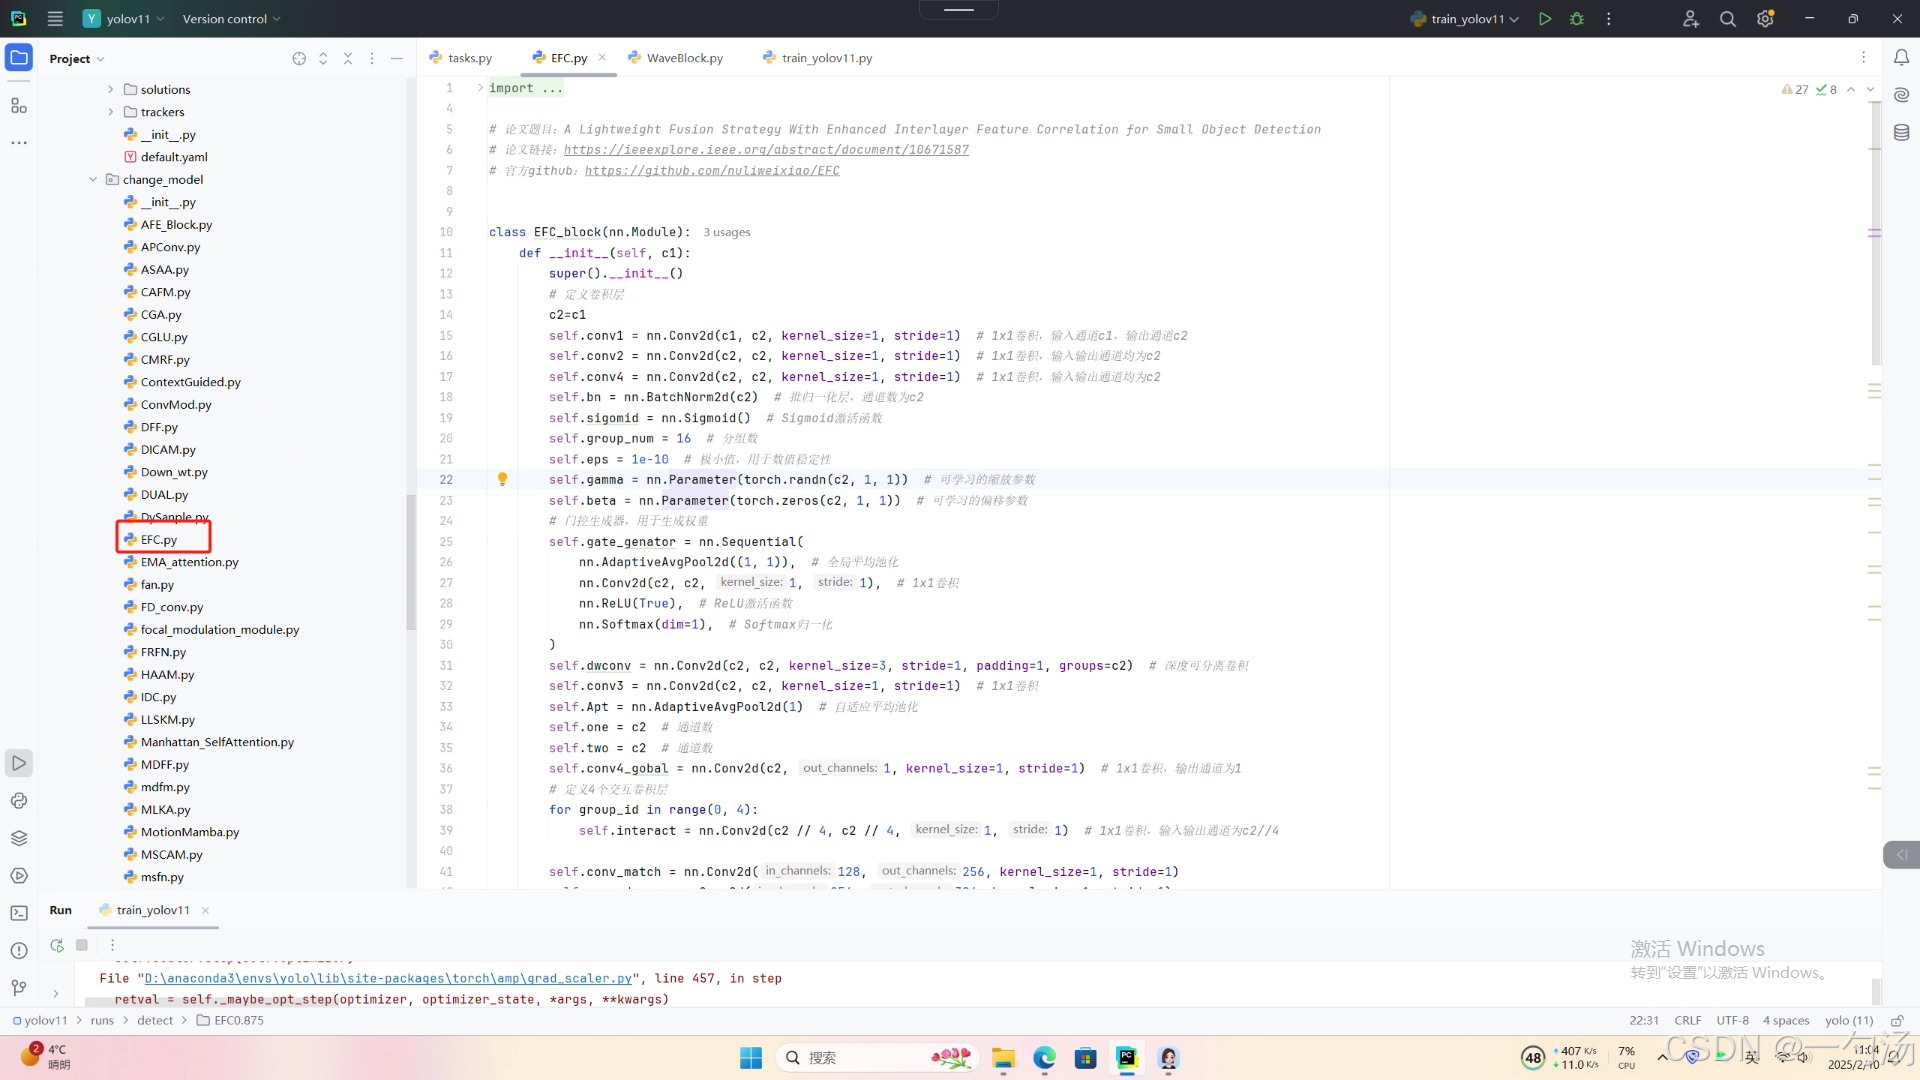Open the Git tool window icon
This screenshot has height=1080, width=1920.
(x=19, y=988)
